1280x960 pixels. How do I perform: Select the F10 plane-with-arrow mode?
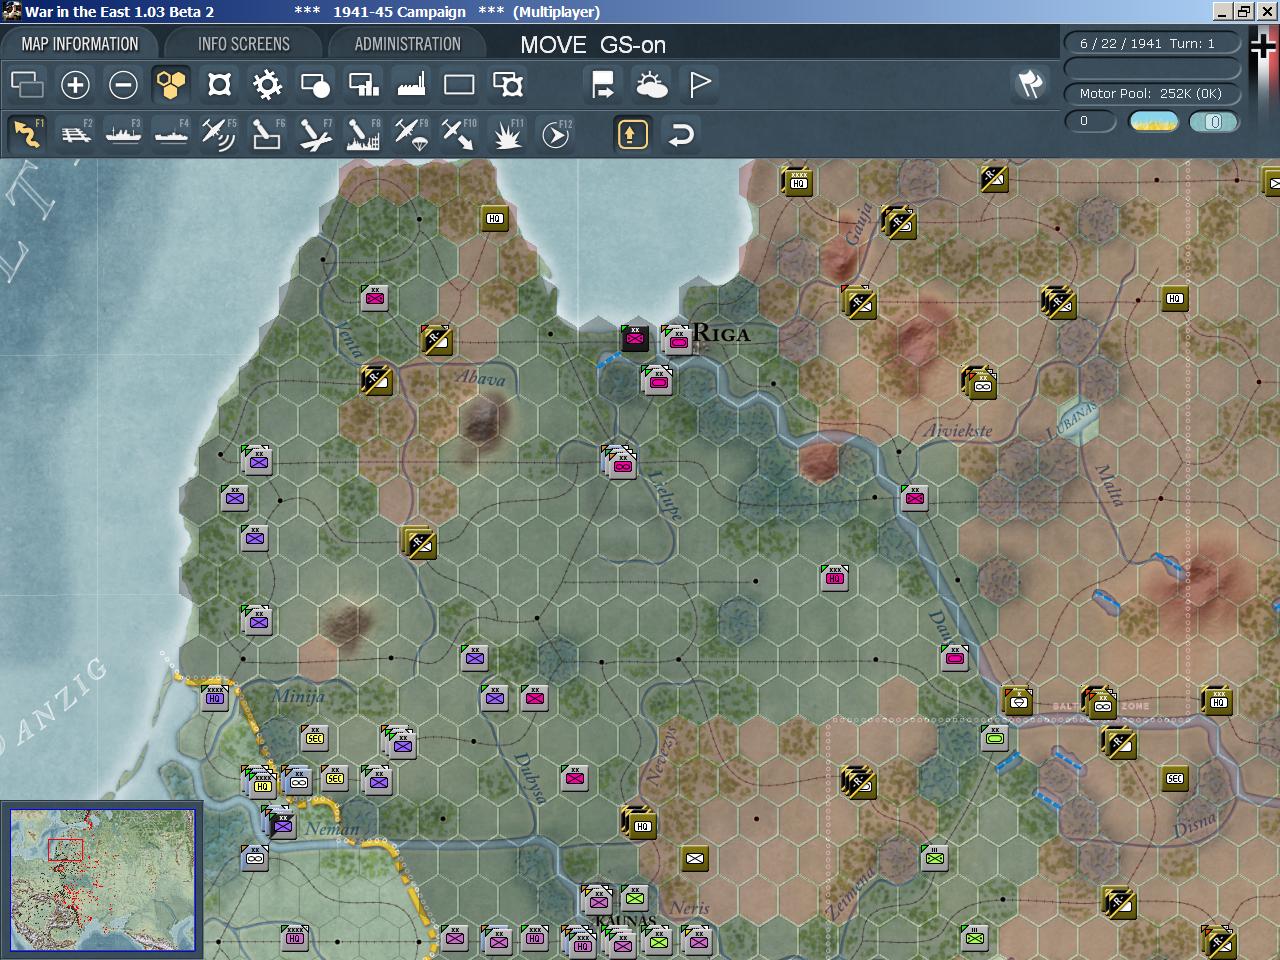point(459,133)
